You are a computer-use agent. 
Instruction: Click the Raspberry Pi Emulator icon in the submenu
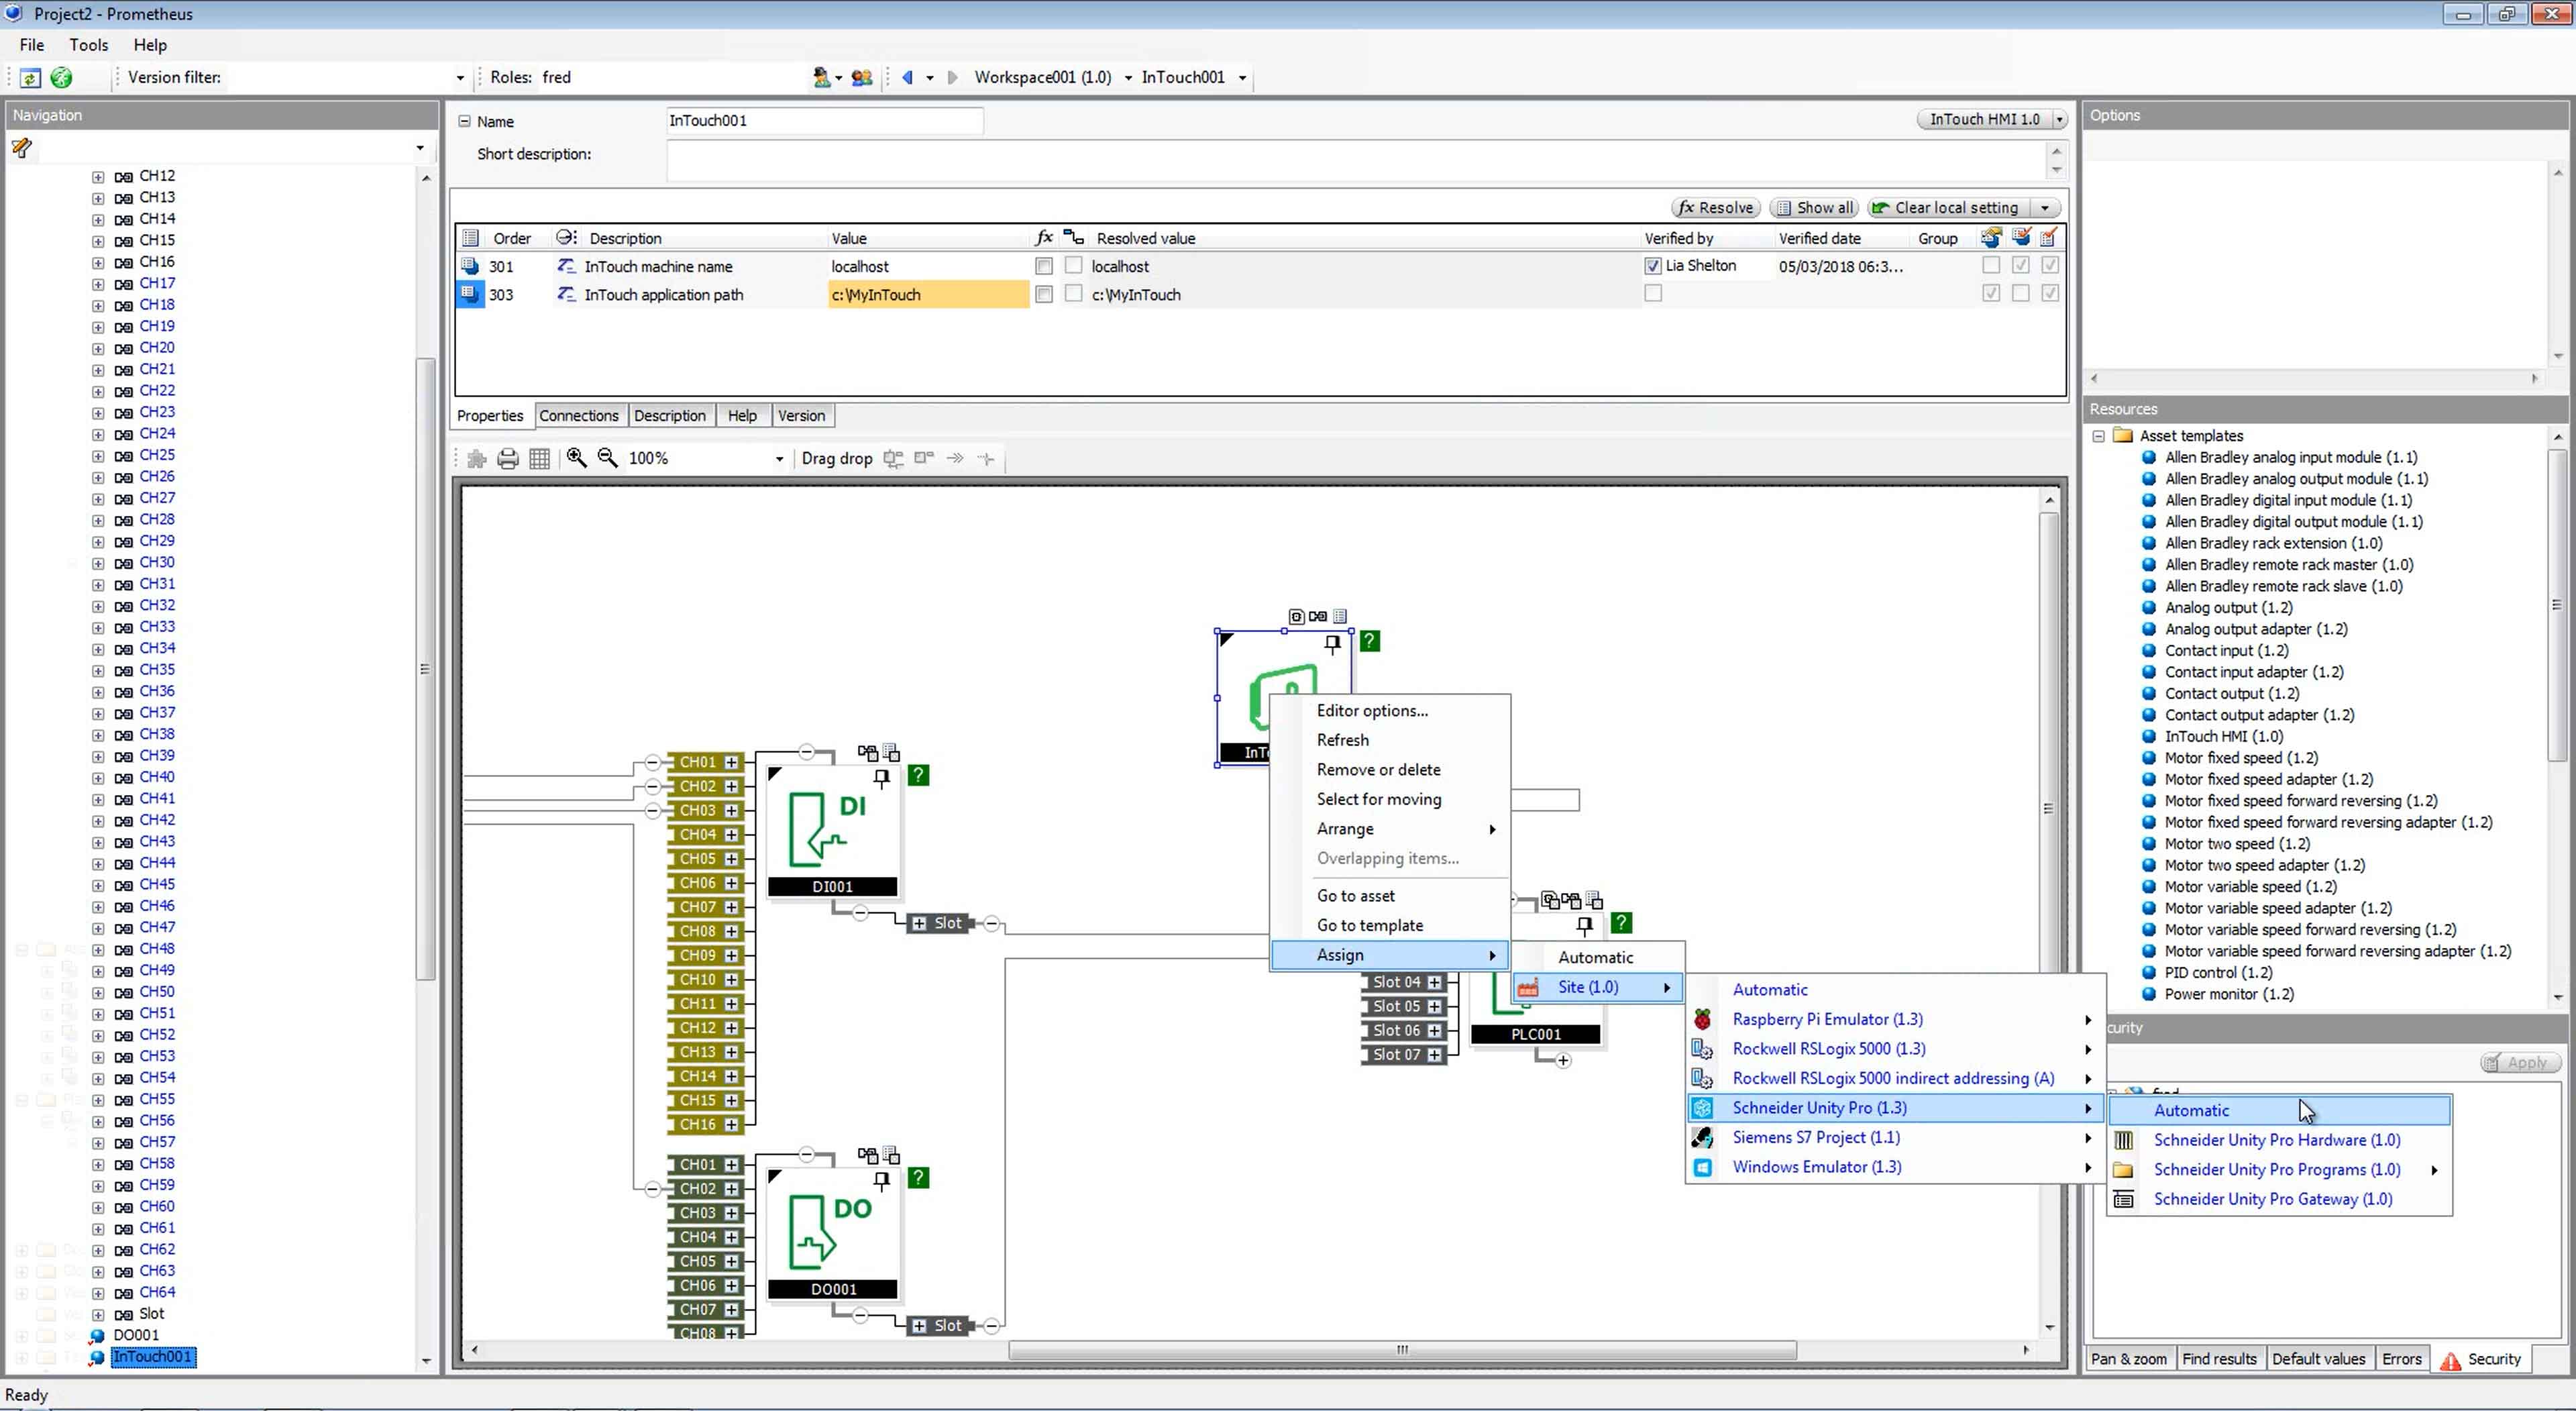(x=1702, y=1019)
